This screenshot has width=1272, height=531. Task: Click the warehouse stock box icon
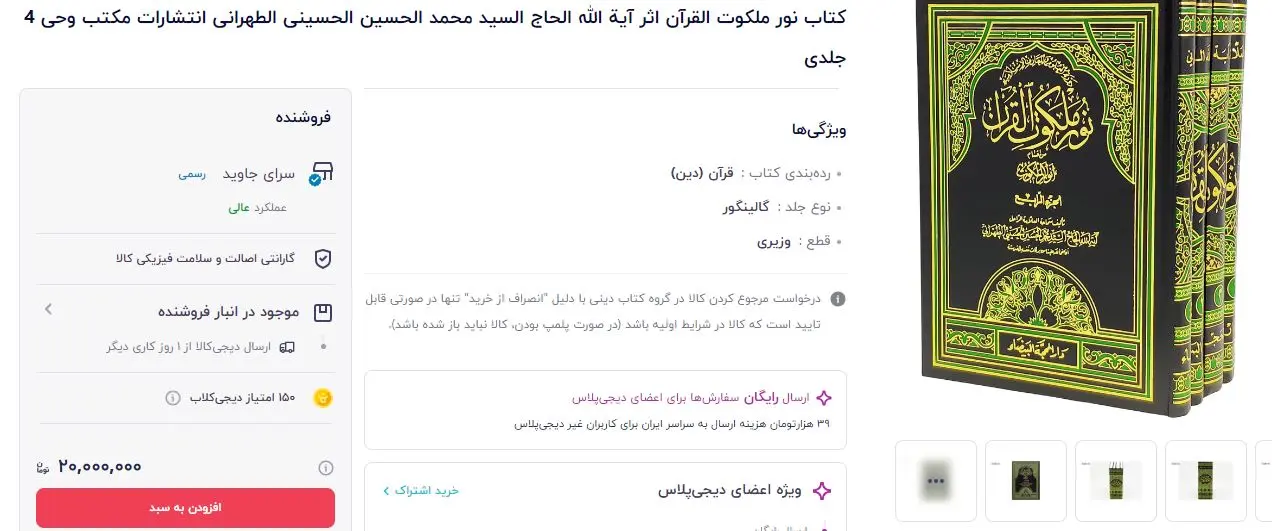pos(322,312)
